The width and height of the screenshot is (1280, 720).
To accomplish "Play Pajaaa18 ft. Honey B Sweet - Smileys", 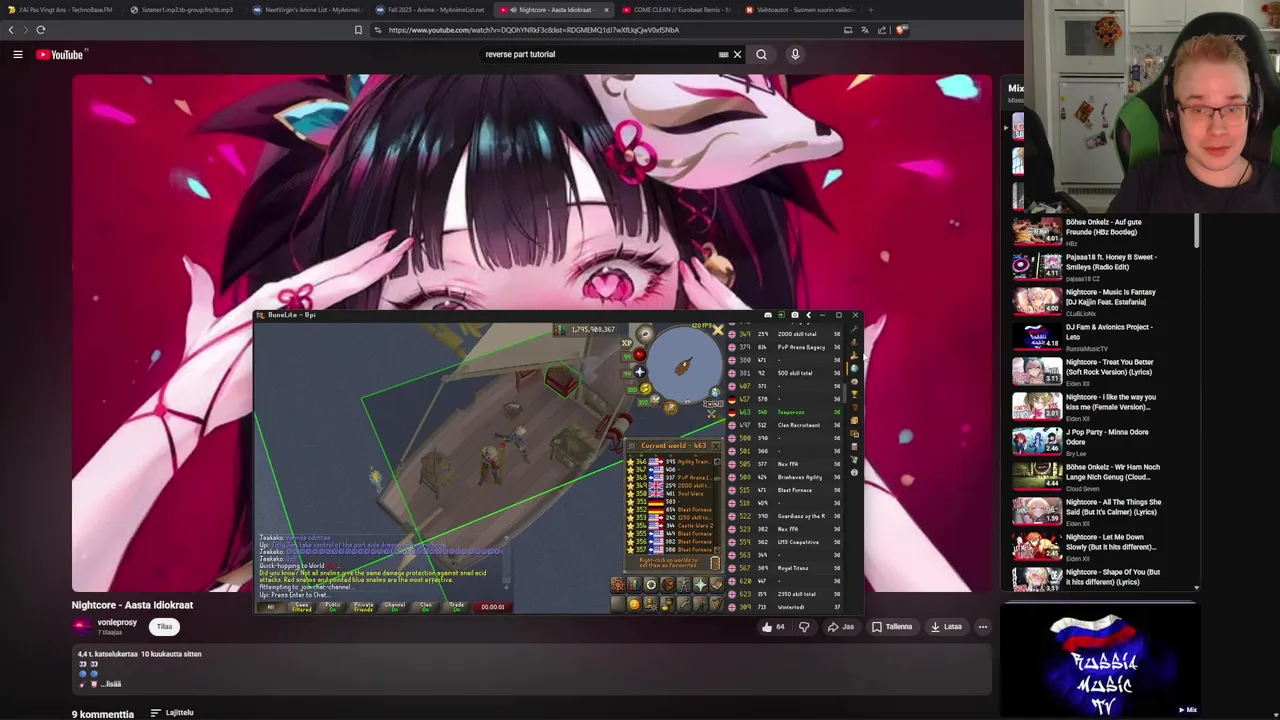I will tap(1087, 265).
